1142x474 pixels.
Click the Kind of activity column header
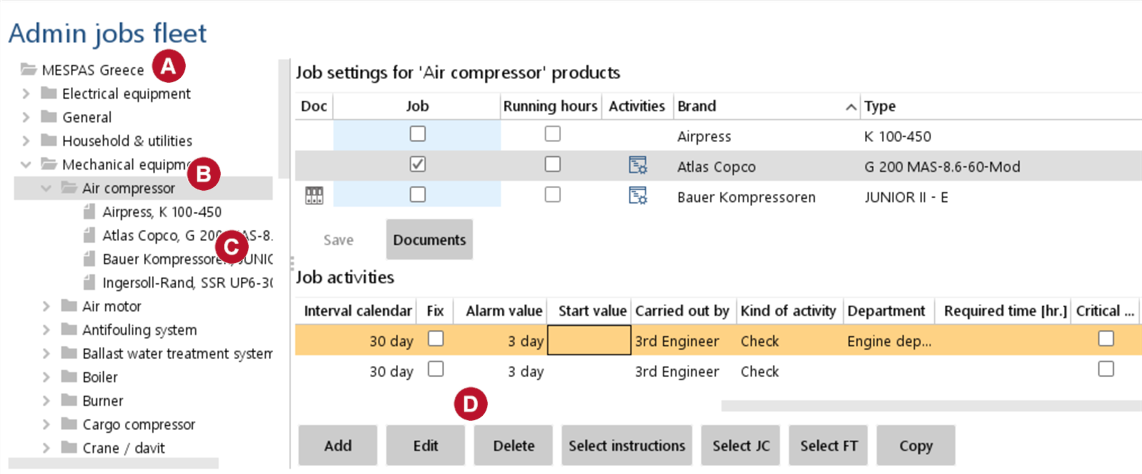pyautogui.click(x=789, y=312)
